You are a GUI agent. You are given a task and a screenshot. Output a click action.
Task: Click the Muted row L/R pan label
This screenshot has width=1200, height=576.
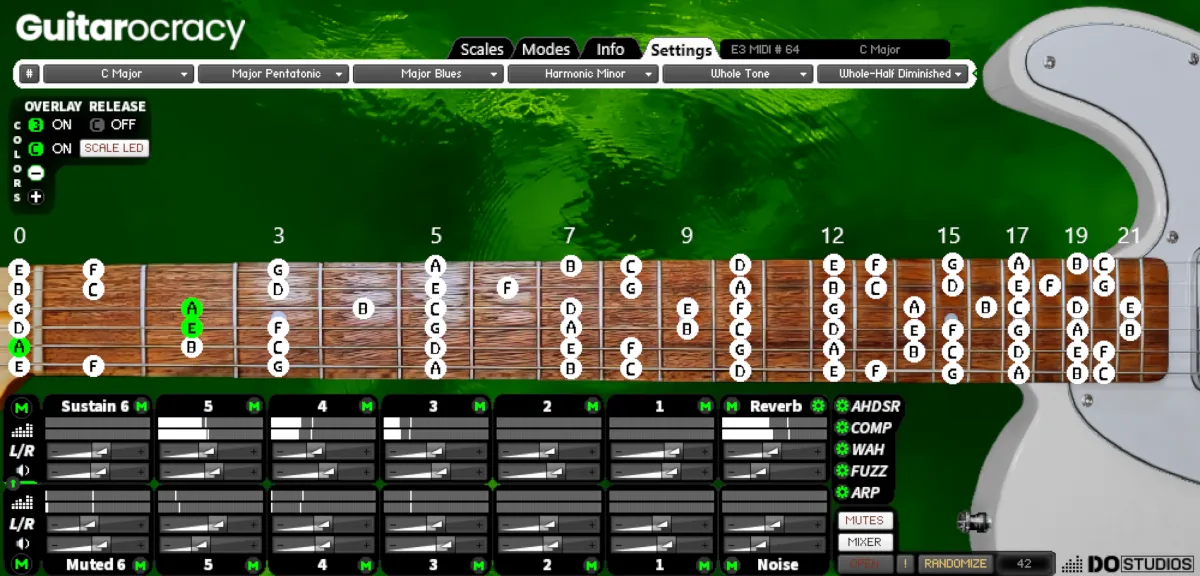point(22,523)
